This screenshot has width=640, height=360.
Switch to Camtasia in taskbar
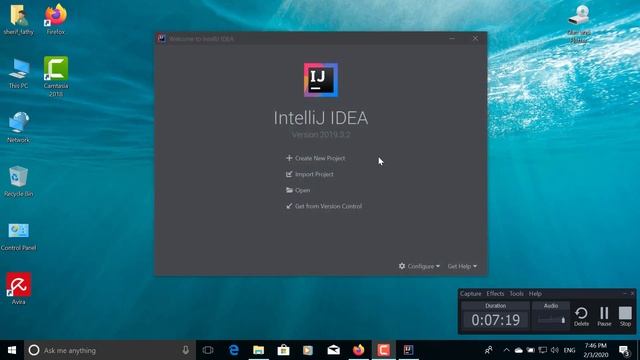tap(383, 350)
